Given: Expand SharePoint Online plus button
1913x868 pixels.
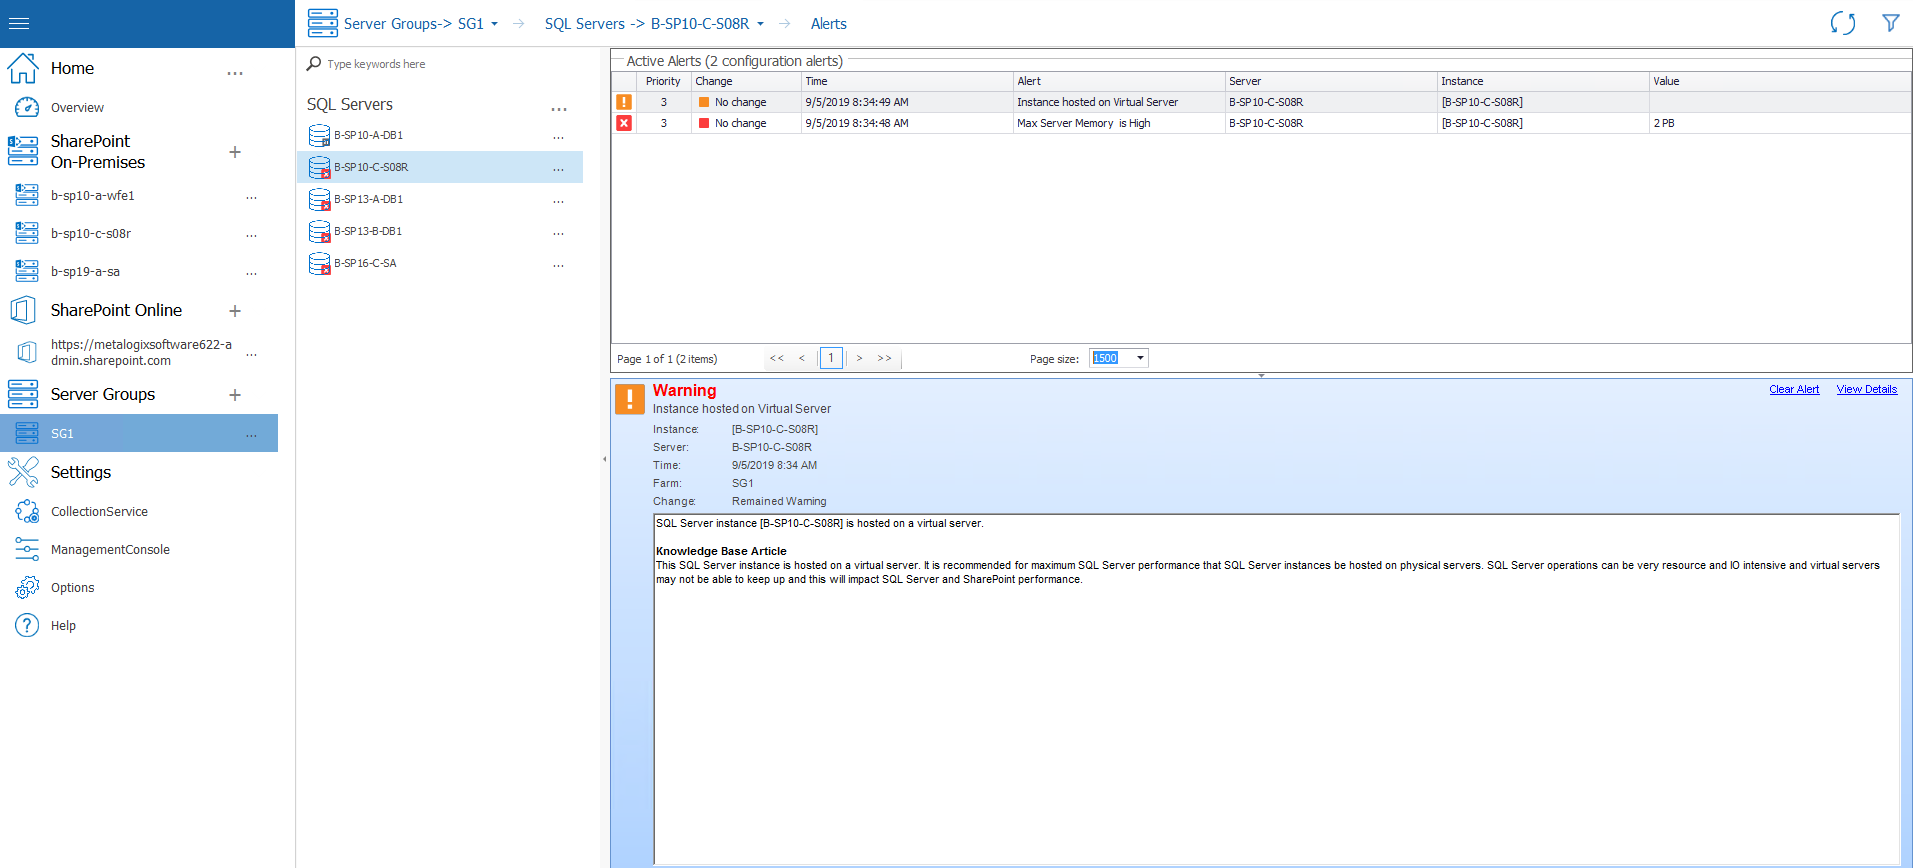Looking at the screenshot, I should 235,311.
